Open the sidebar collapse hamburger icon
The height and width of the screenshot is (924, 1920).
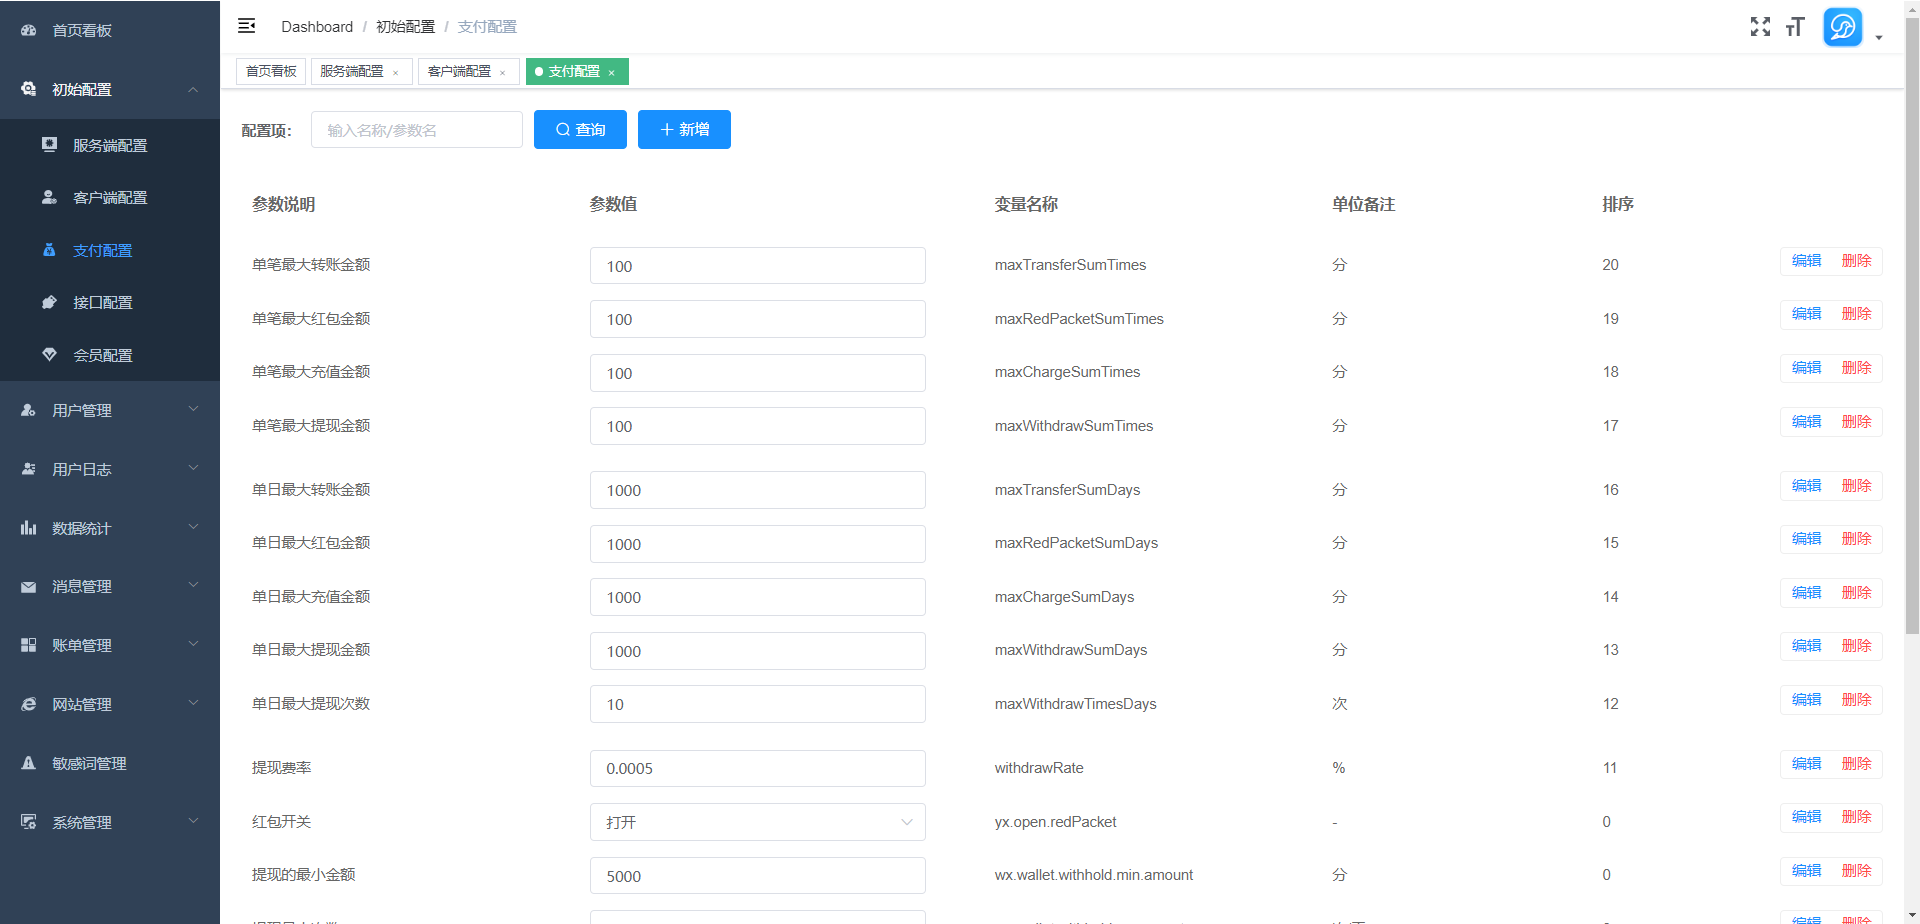pos(246,26)
